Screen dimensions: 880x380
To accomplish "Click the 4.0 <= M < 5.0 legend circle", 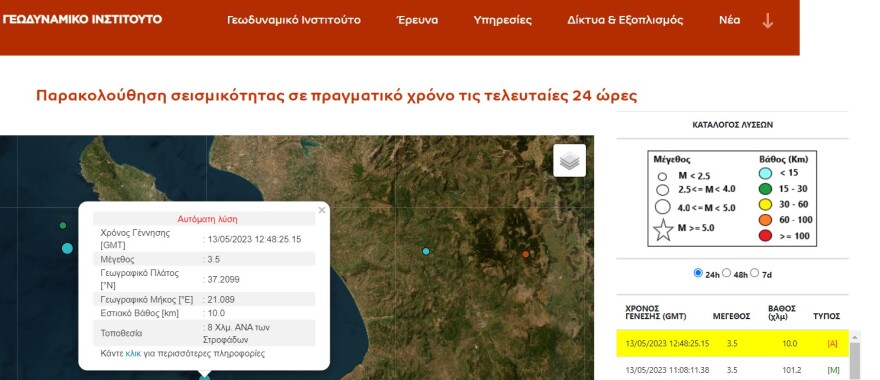I will tap(663, 207).
